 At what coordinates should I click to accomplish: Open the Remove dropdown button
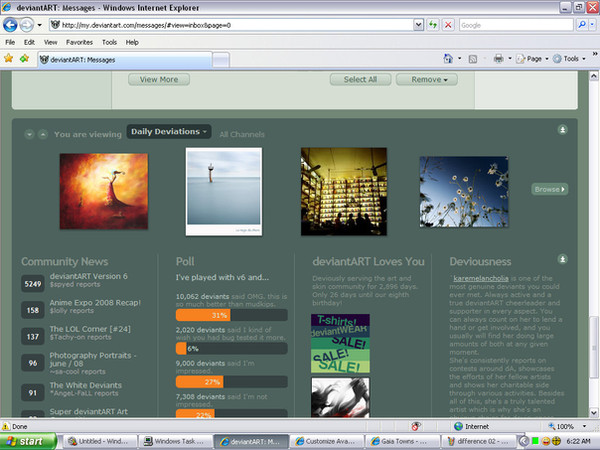tap(427, 80)
